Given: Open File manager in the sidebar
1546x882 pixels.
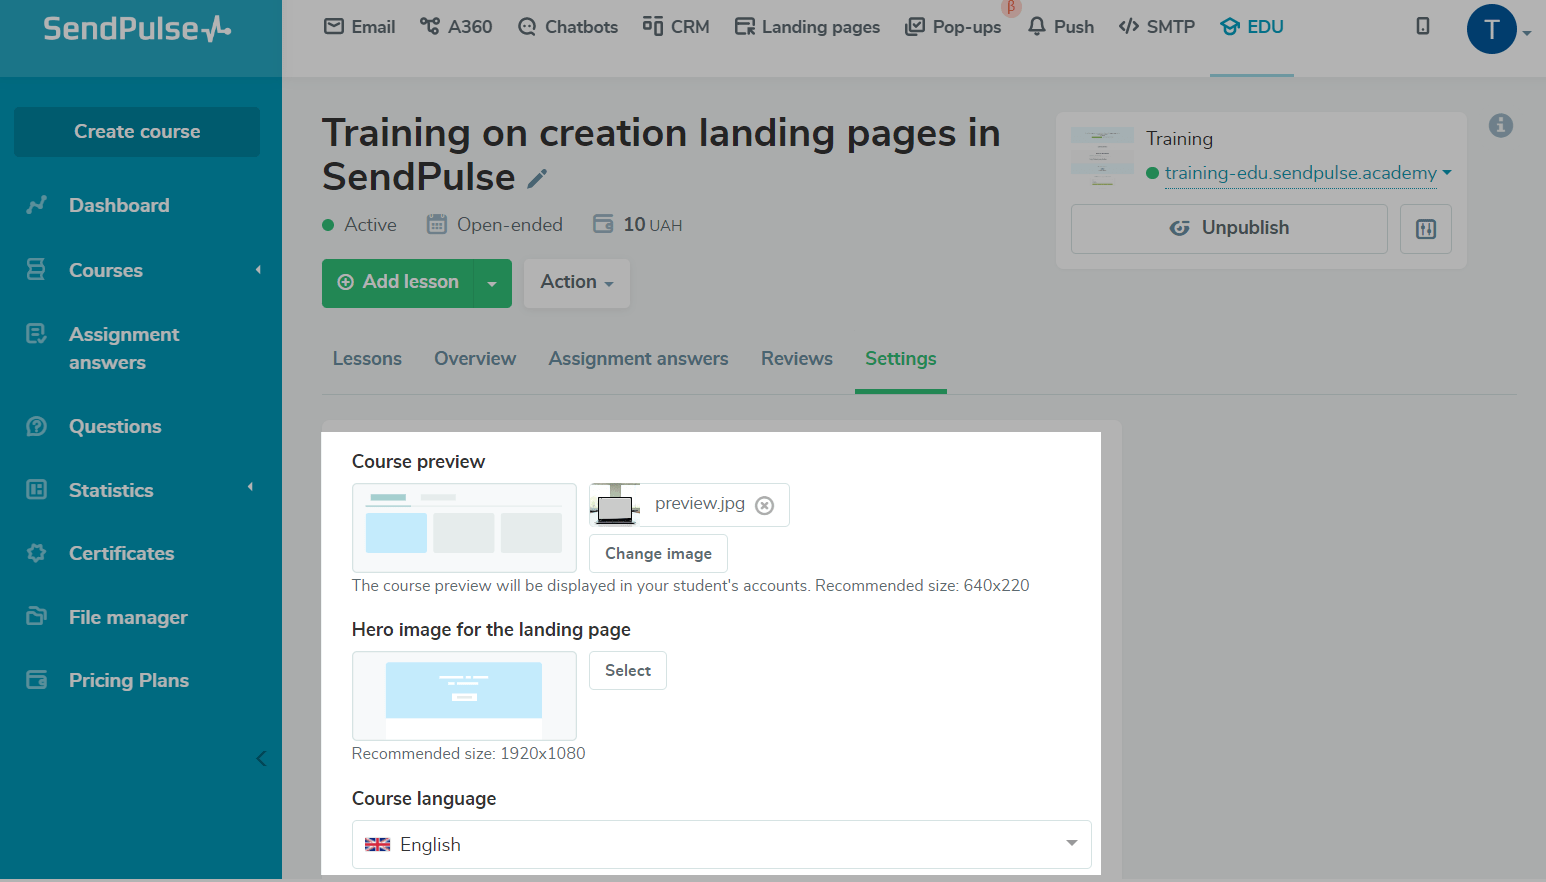Looking at the screenshot, I should pyautogui.click(x=128, y=617).
